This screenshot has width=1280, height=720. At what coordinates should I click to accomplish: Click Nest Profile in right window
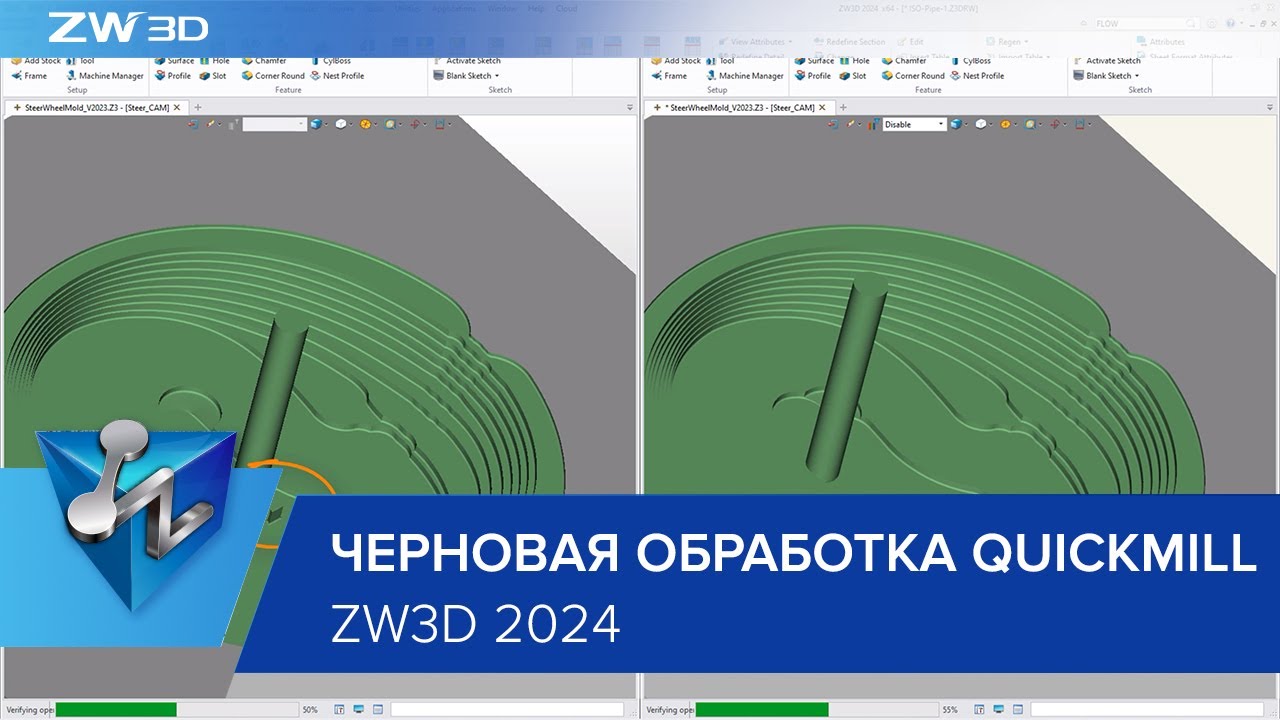click(x=977, y=76)
